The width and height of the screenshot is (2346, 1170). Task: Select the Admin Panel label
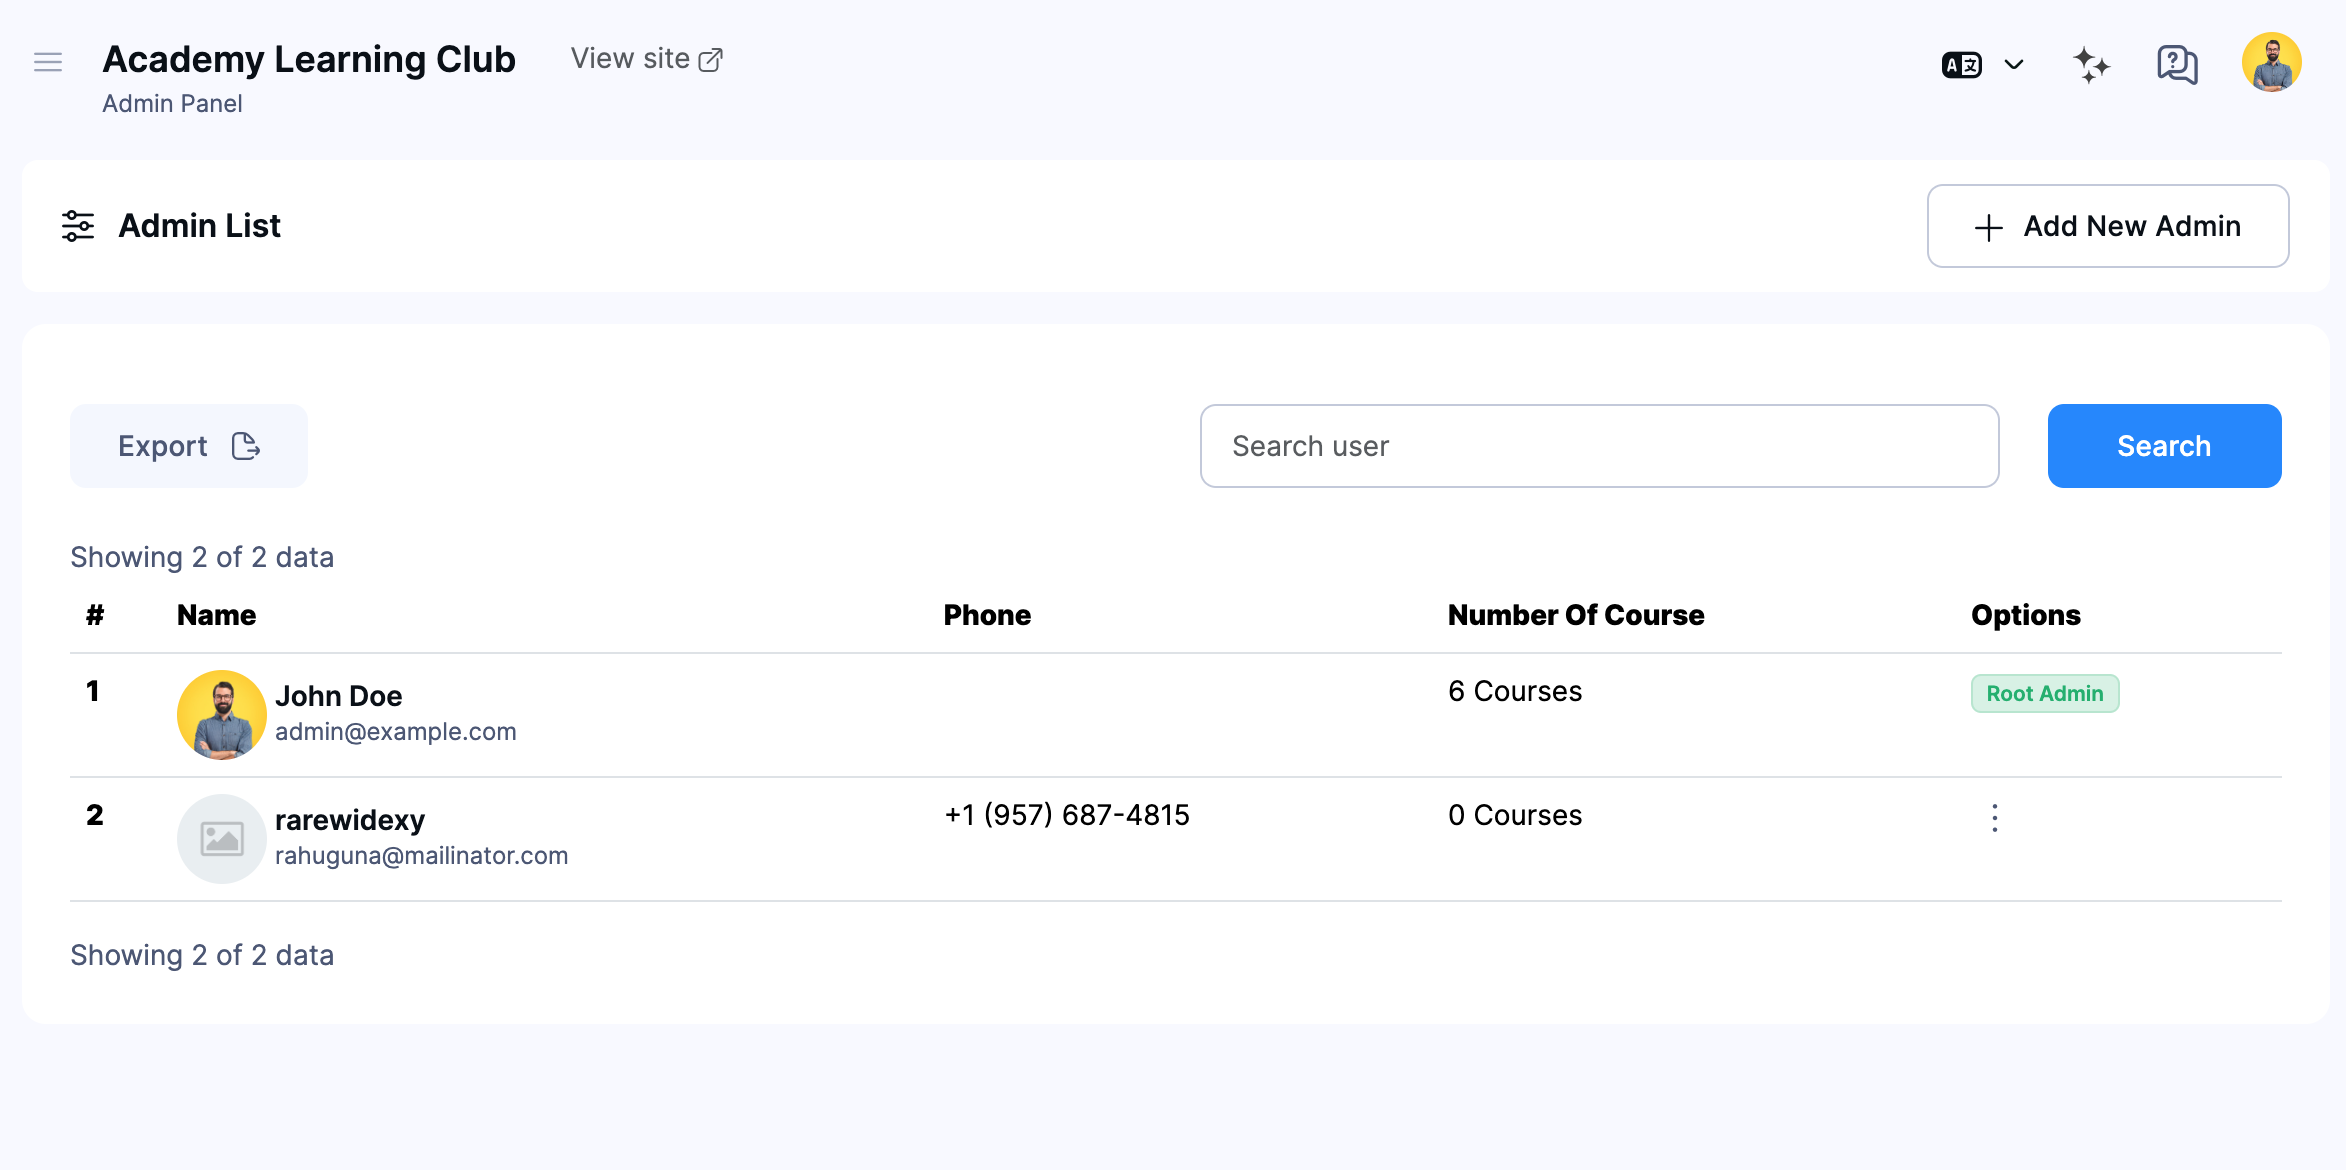pyautogui.click(x=172, y=103)
